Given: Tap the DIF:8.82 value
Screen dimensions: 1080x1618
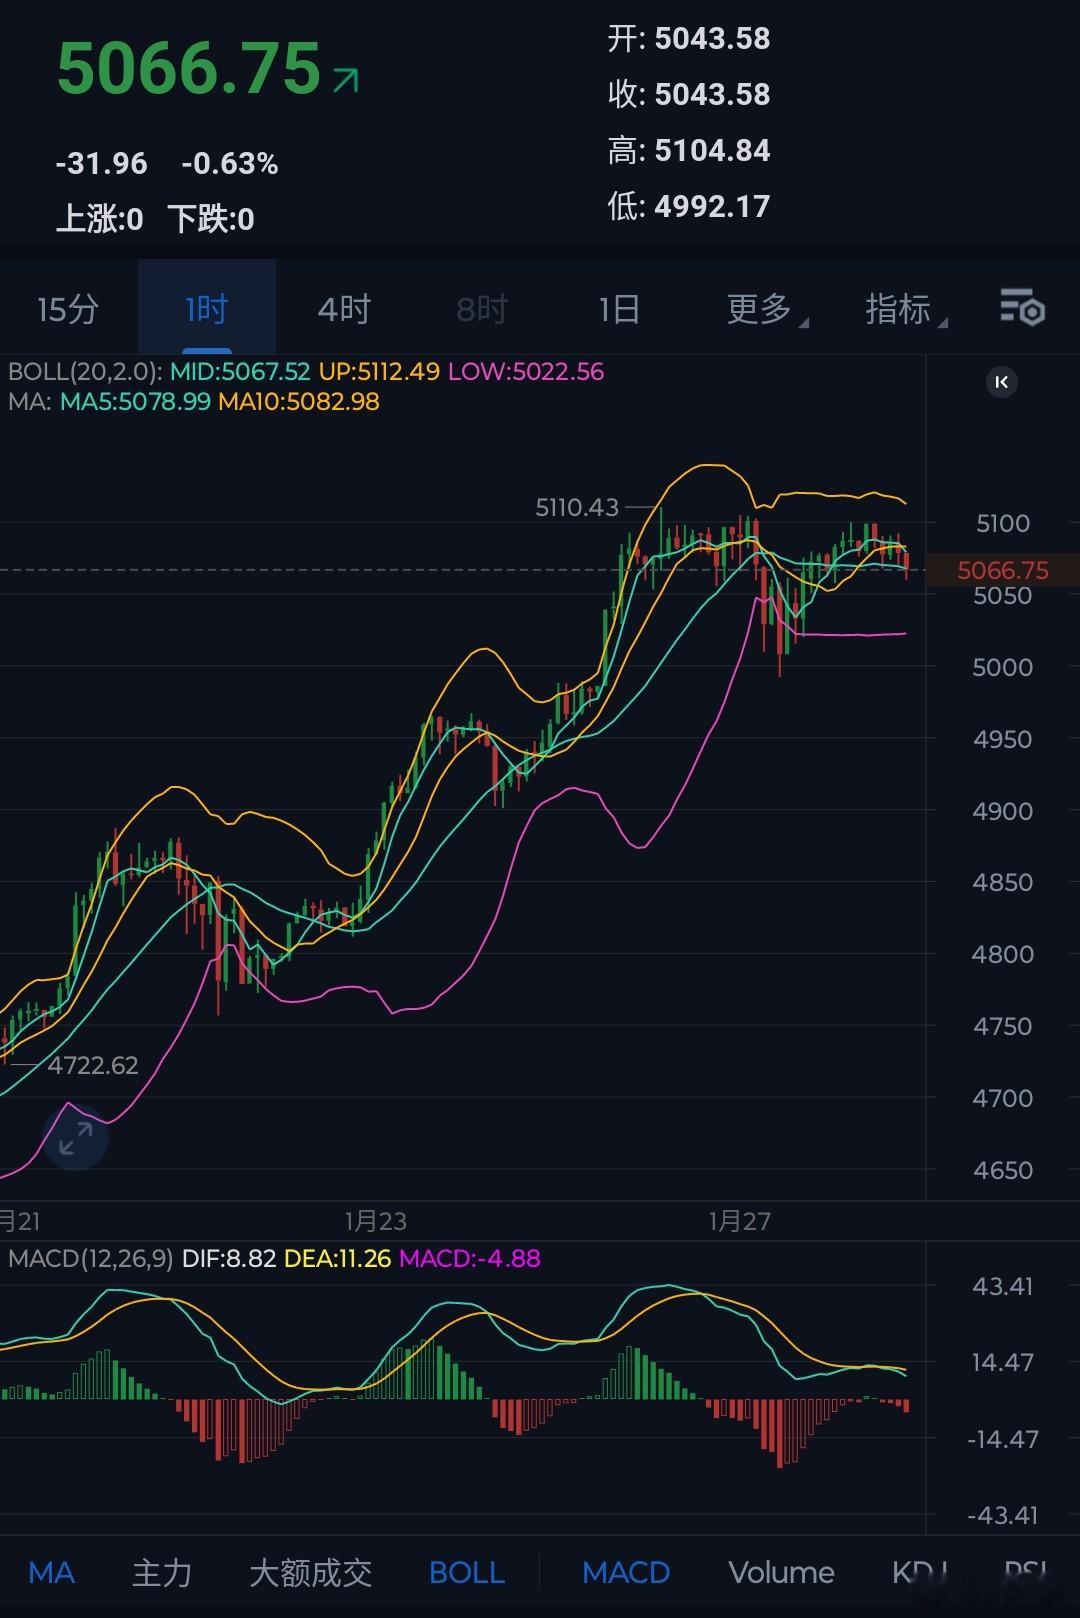Looking at the screenshot, I should (229, 1258).
